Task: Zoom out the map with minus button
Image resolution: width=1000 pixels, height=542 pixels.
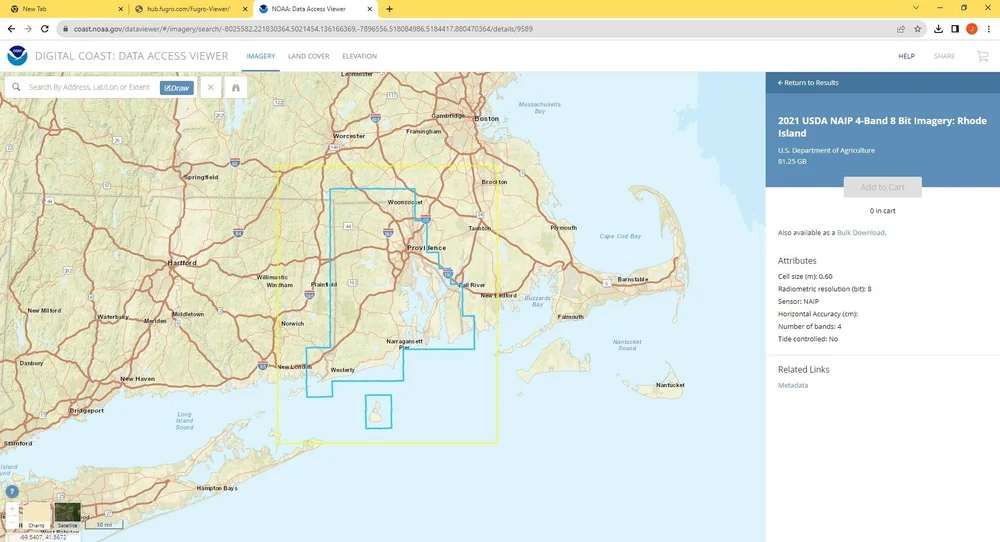Action: pyautogui.click(x=11, y=520)
